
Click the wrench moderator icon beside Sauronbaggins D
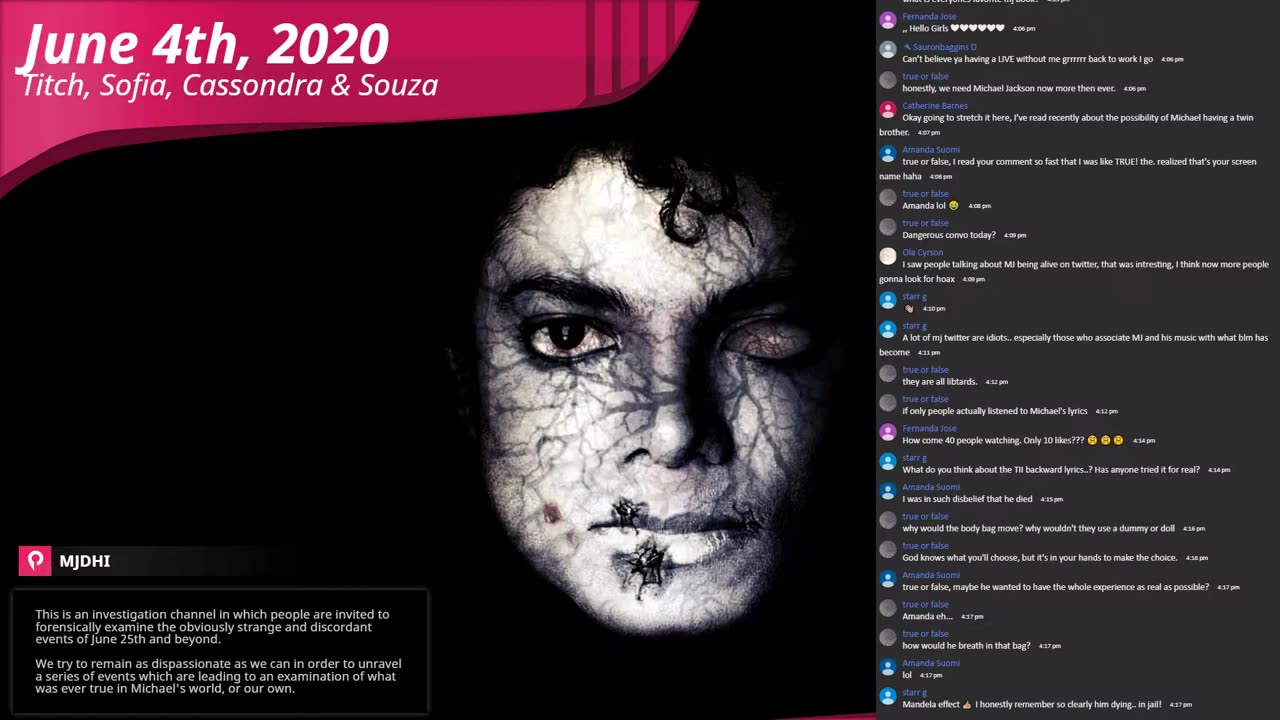(x=907, y=47)
